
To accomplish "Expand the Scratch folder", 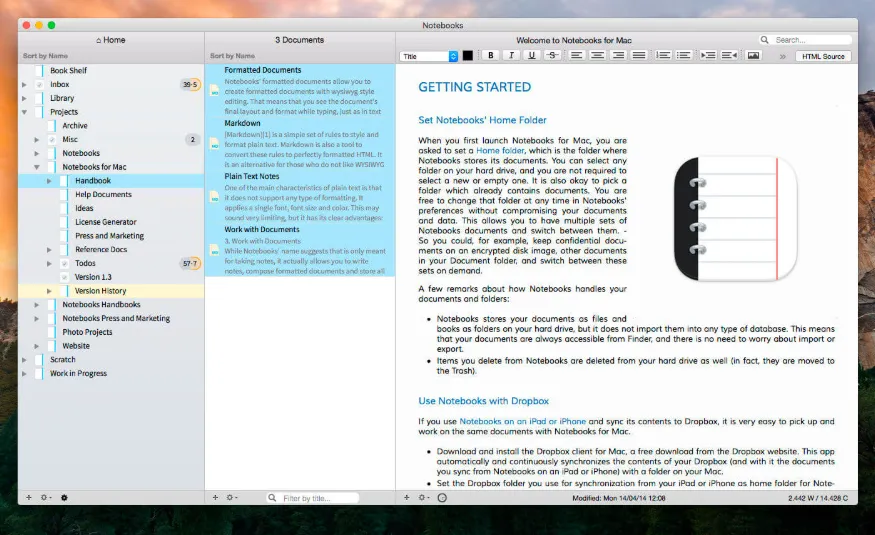I will [24, 360].
